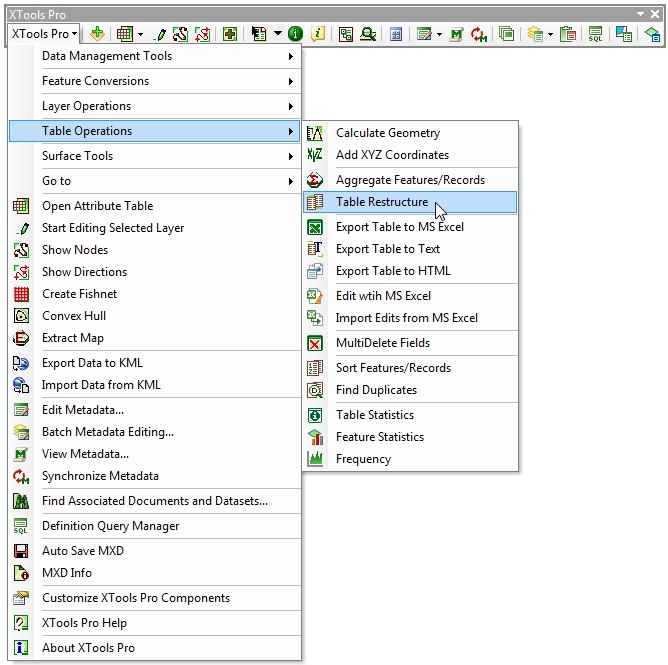Click the SQL Definition Query toolbar icon
The image size is (668, 665).
click(x=595, y=34)
